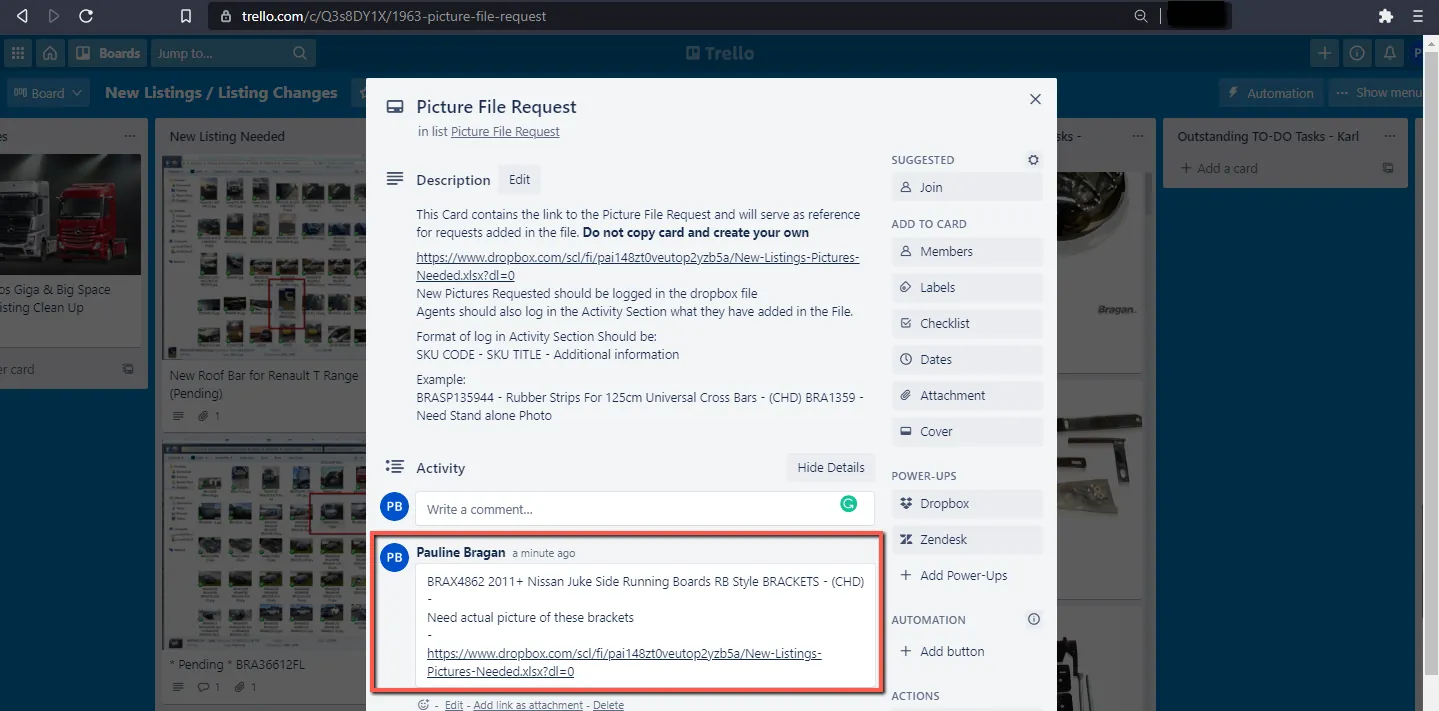Bookmark this page icon in address bar
Image resolution: width=1439 pixels, height=711 pixels.
[185, 16]
